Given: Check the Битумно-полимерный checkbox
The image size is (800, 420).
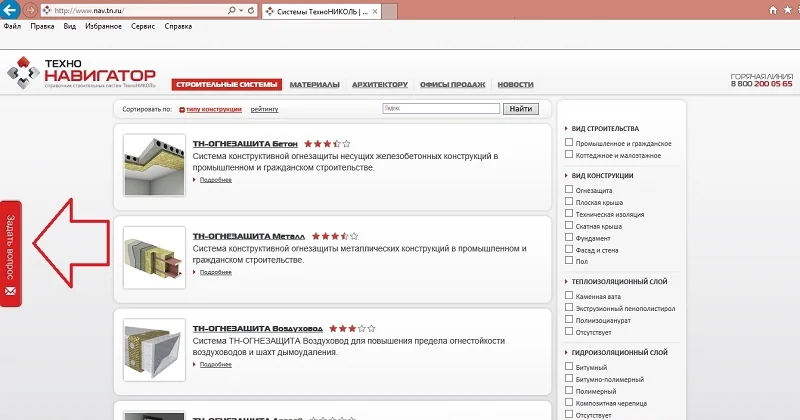Looking at the screenshot, I should click(x=569, y=378).
